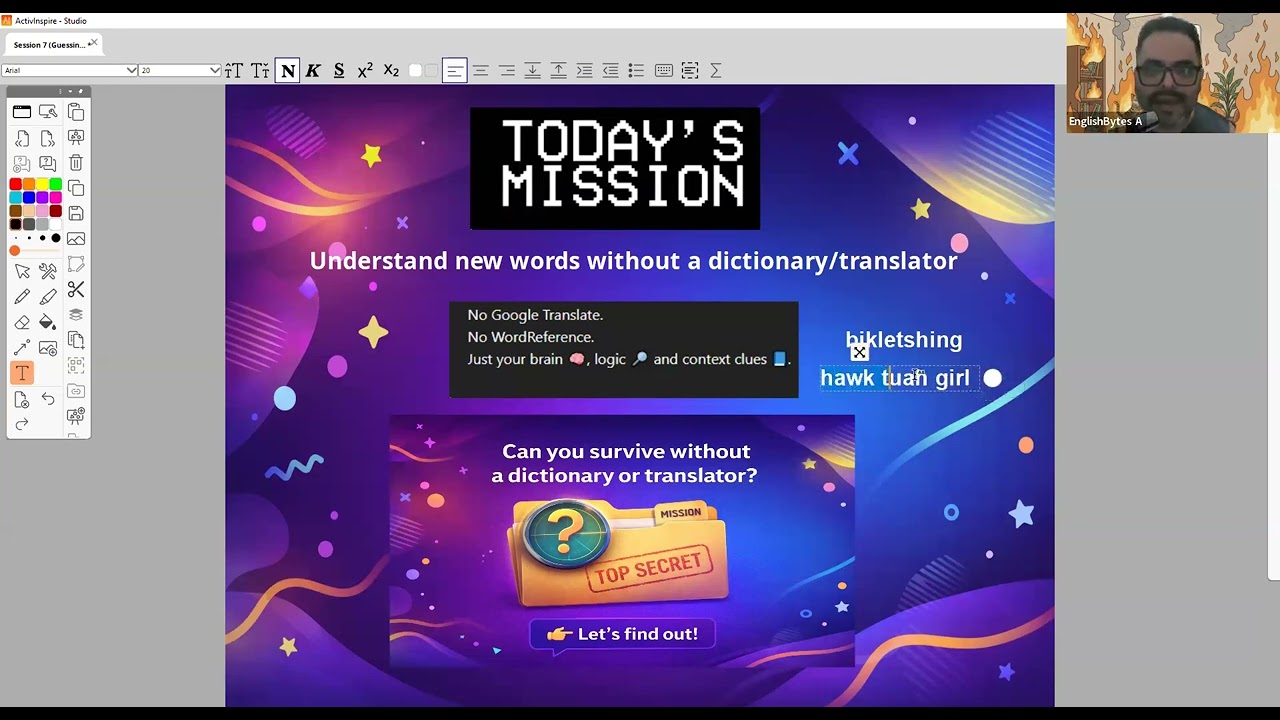The image size is (1280, 720).
Task: Click the monitor-with-wrench profile icon
Action: click(x=48, y=112)
